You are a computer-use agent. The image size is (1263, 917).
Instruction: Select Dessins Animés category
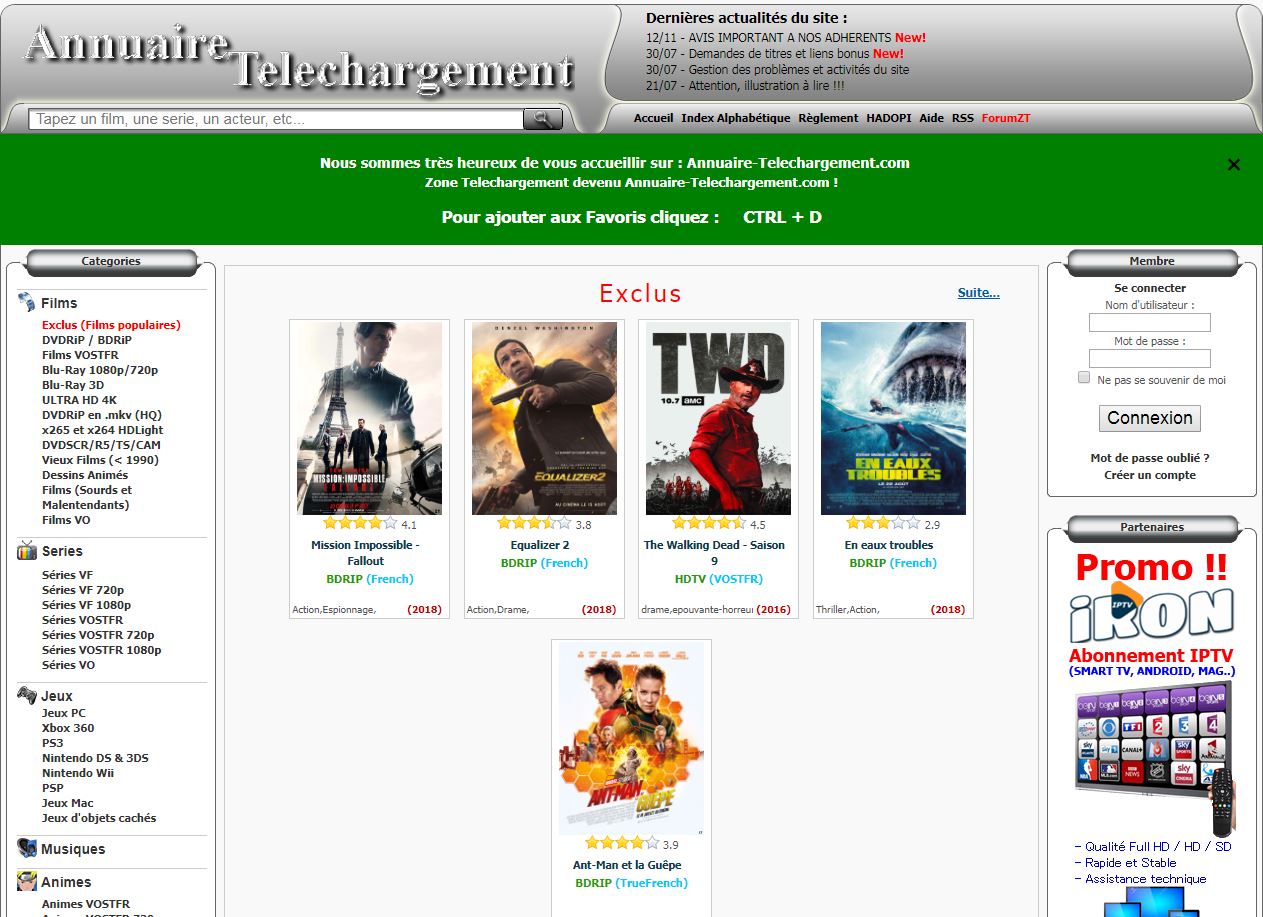[85, 475]
